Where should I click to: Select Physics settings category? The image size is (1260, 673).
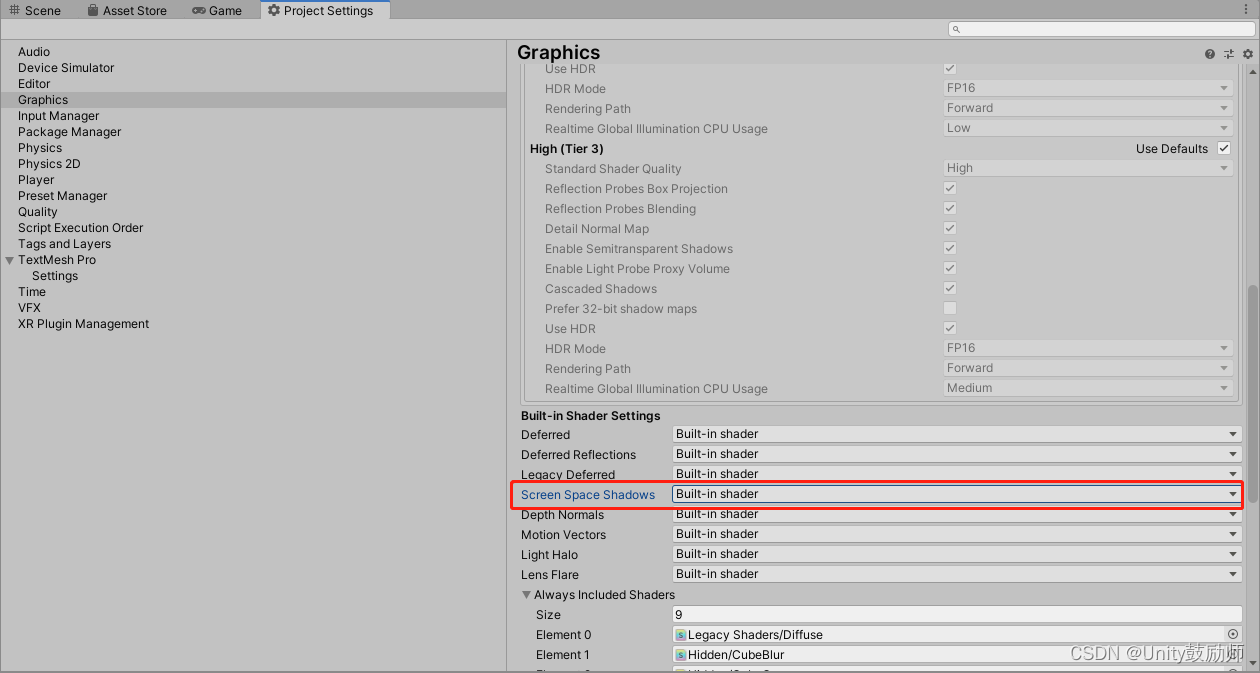(x=40, y=148)
